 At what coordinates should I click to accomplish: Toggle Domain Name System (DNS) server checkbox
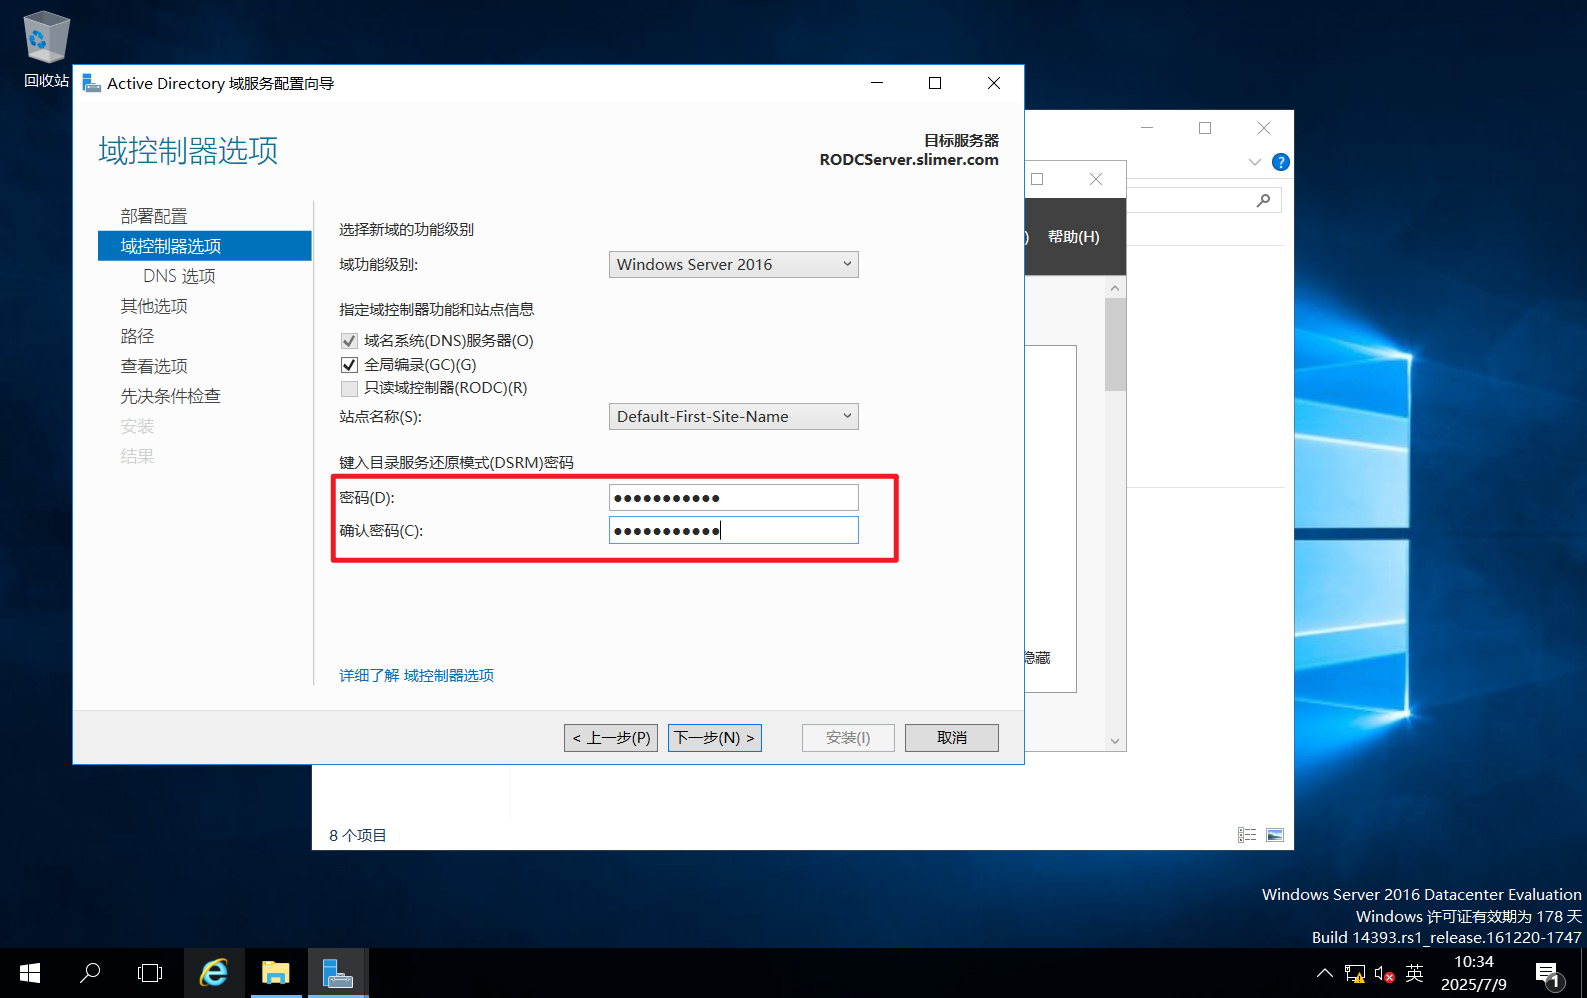349,341
